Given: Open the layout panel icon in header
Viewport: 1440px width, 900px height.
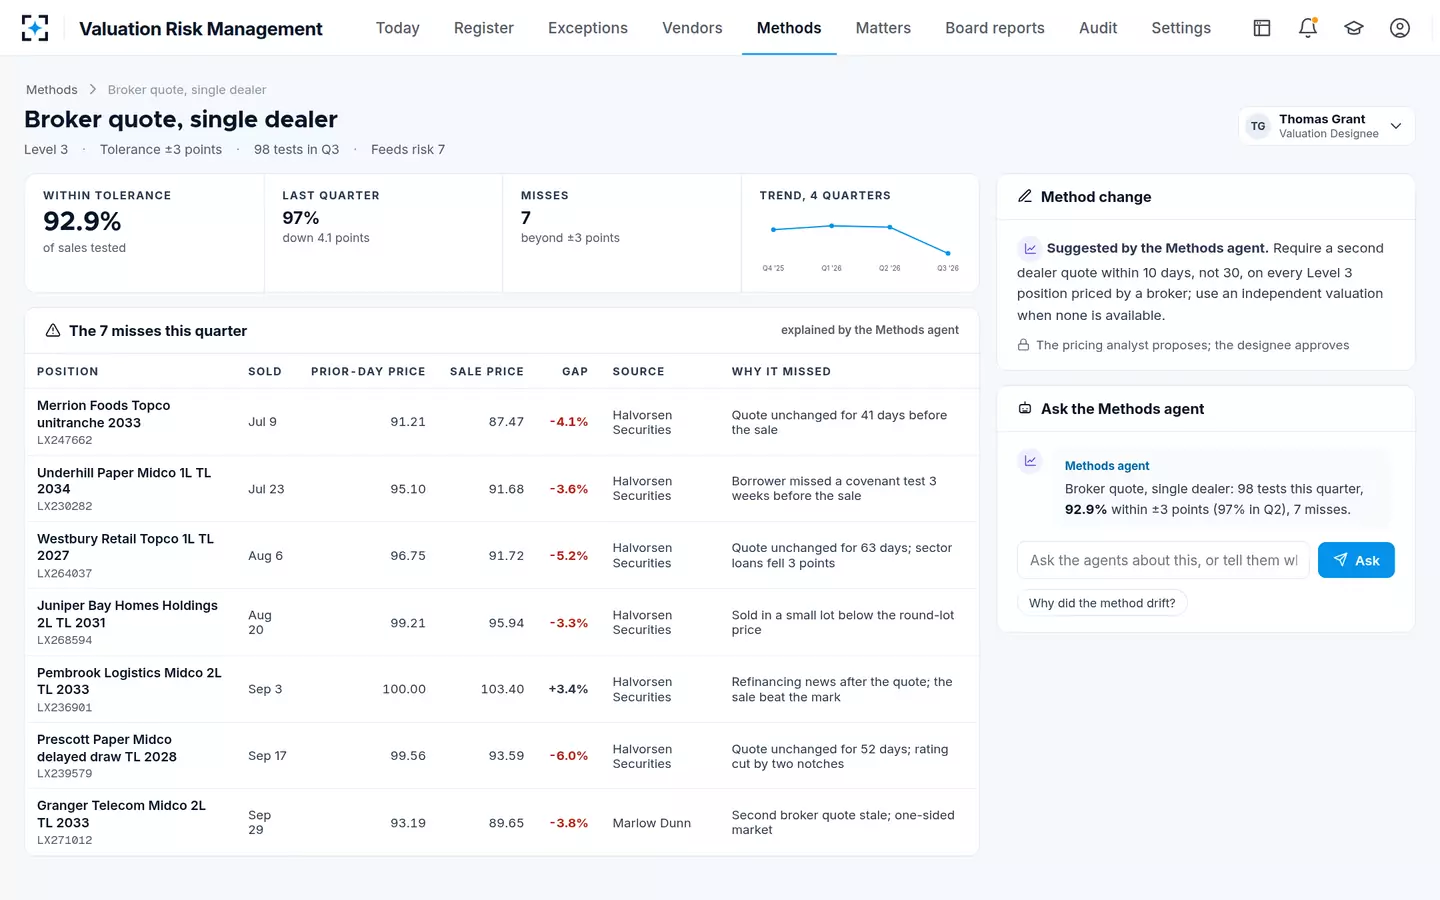Looking at the screenshot, I should coord(1262,28).
